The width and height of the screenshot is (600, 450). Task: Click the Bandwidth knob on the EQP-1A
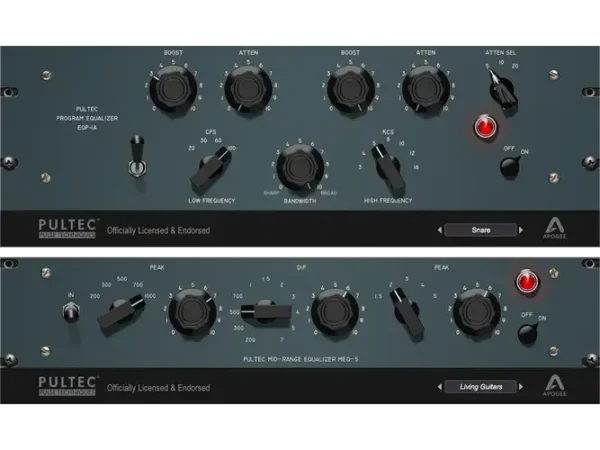300,167
